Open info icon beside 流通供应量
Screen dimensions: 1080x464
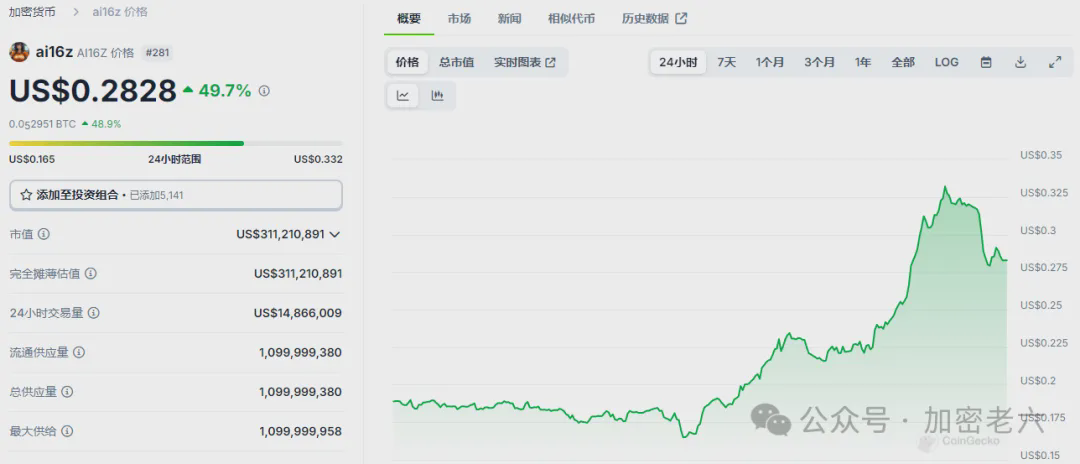click(x=79, y=352)
